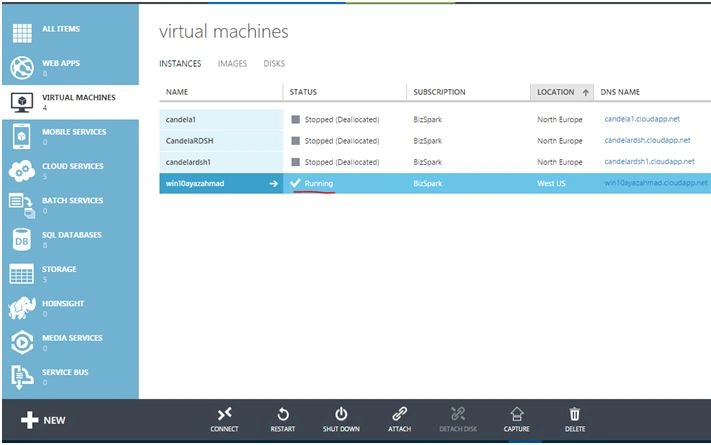
Task: Open win10ayazahmad.cloudapp.net link
Action: [x=656, y=183]
